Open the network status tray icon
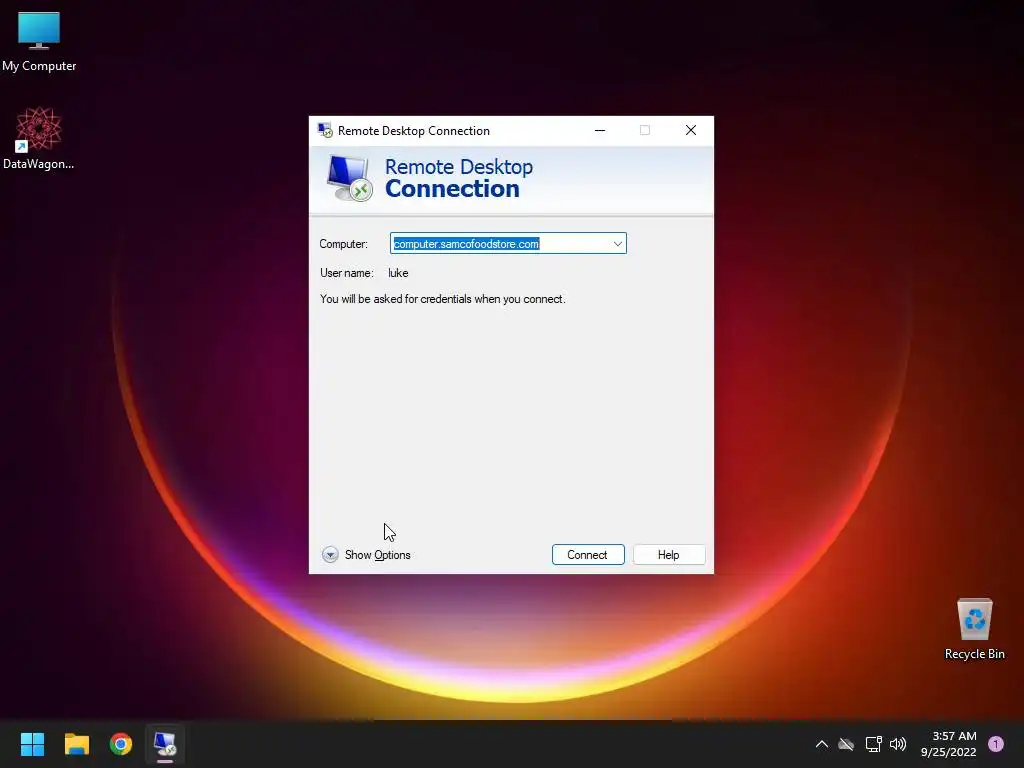 (873, 744)
